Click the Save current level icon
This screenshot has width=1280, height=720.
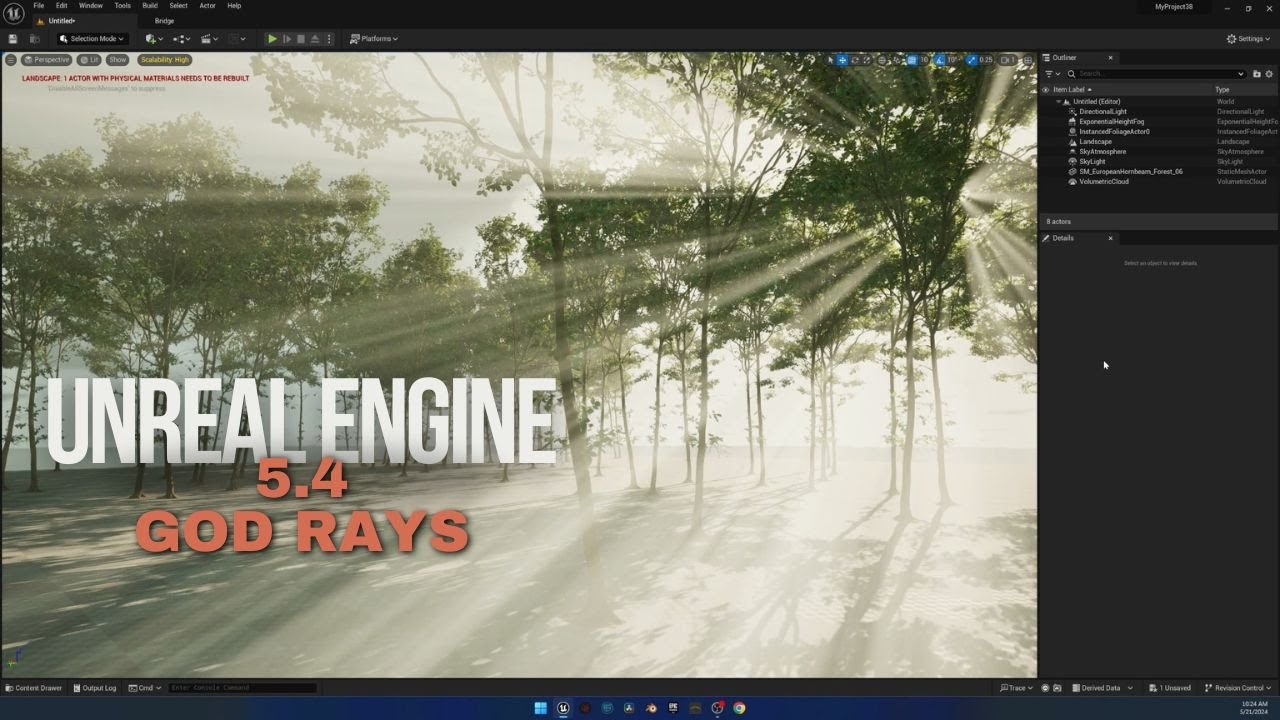click(x=13, y=39)
